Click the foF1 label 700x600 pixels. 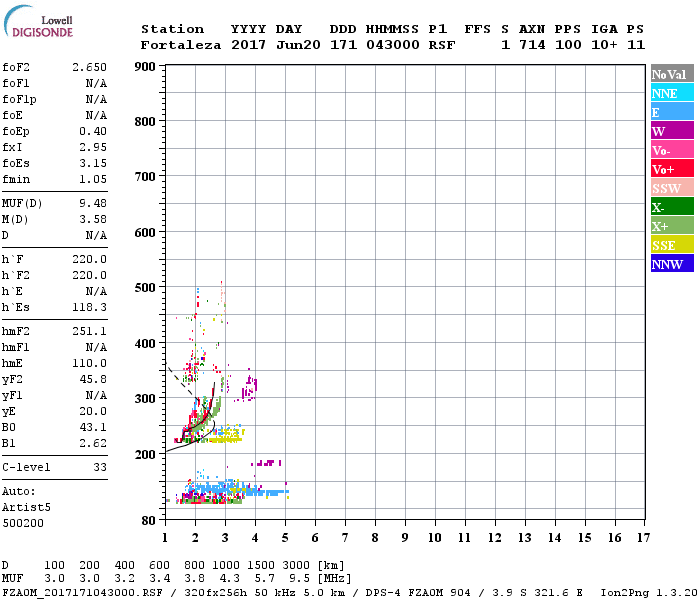[x=16, y=83]
